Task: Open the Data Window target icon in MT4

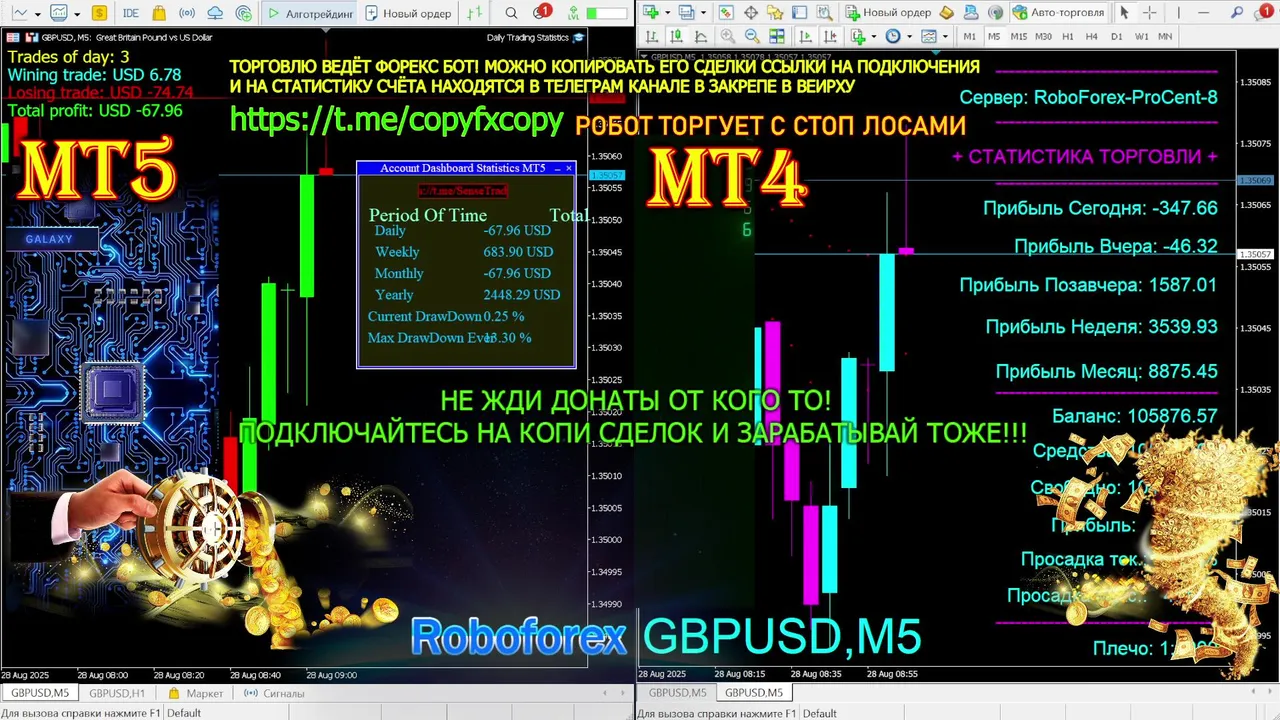Action: click(x=750, y=12)
